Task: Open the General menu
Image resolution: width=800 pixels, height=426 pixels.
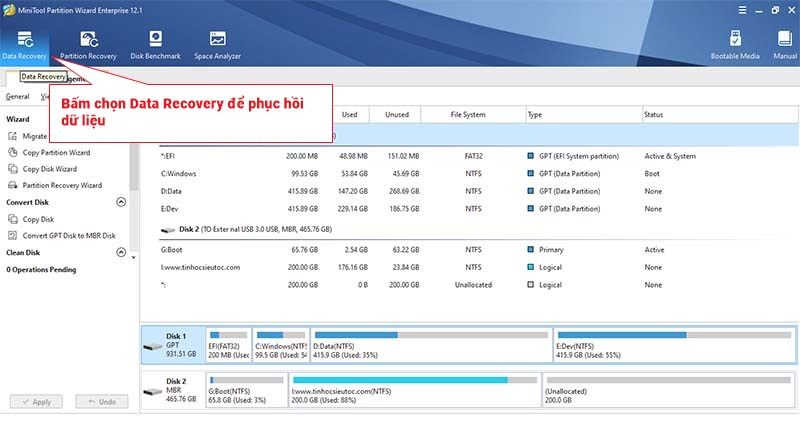Action: tap(17, 96)
